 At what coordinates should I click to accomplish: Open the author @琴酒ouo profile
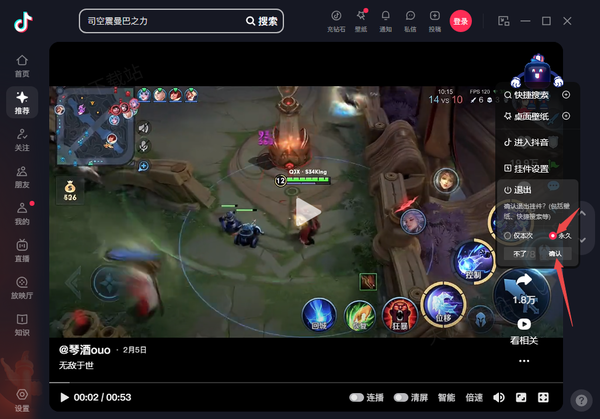click(85, 350)
